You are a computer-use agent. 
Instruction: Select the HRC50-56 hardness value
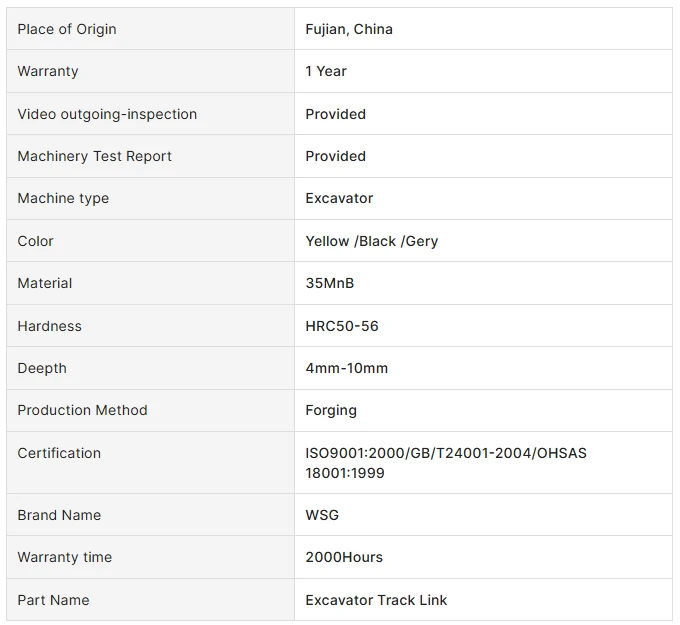(342, 326)
